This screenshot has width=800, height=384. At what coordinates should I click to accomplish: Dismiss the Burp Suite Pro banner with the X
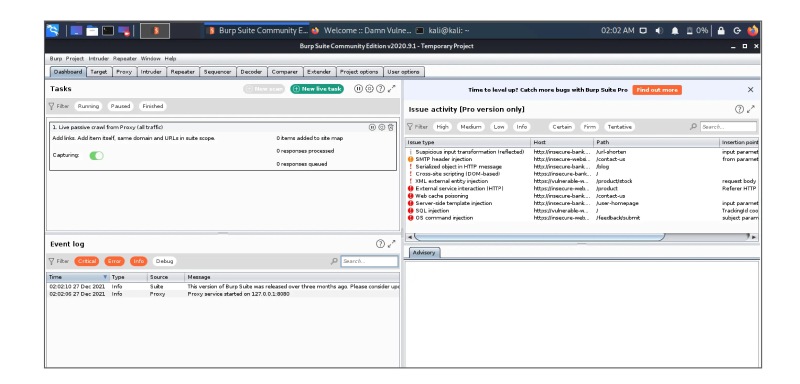click(750, 90)
